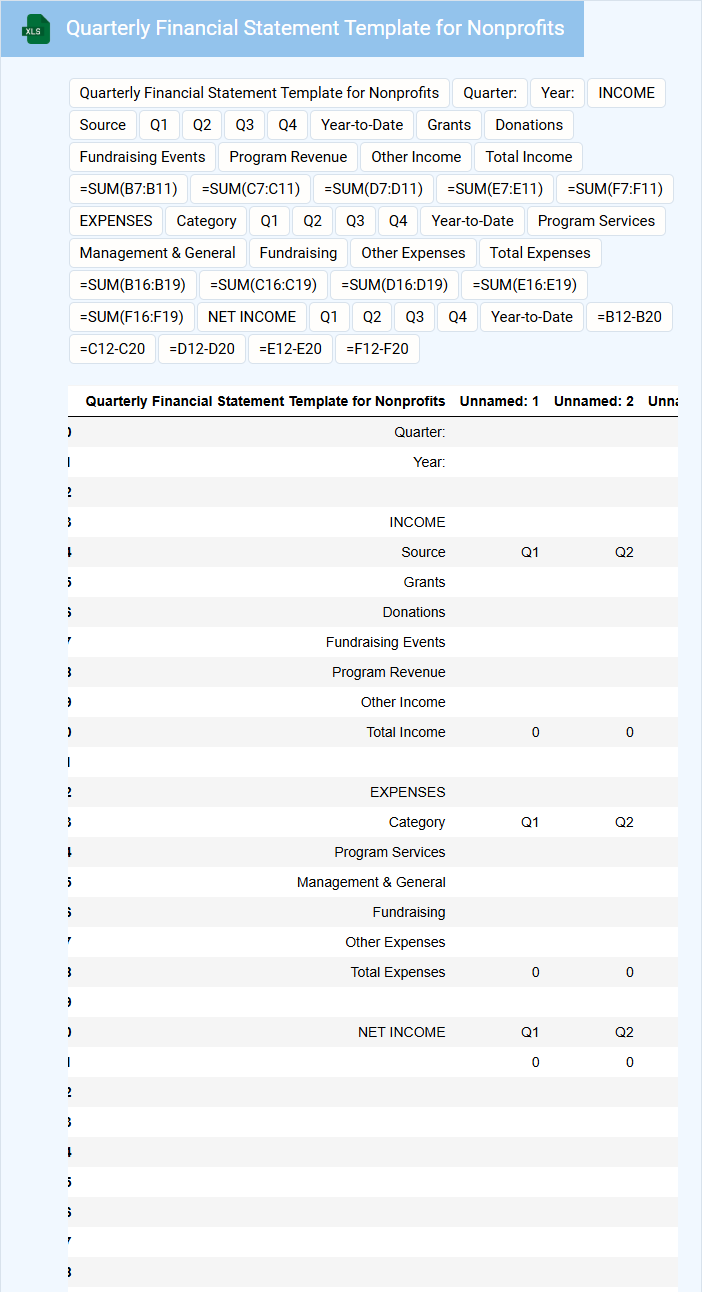Image resolution: width=702 pixels, height=1292 pixels.
Task: Click the 'Program Revenue' table cell
Action: click(389, 672)
